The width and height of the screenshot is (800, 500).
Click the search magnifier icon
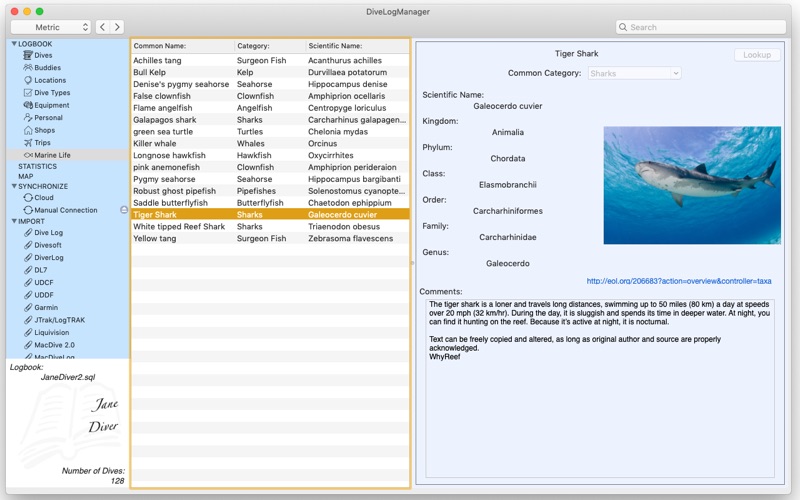[622, 27]
